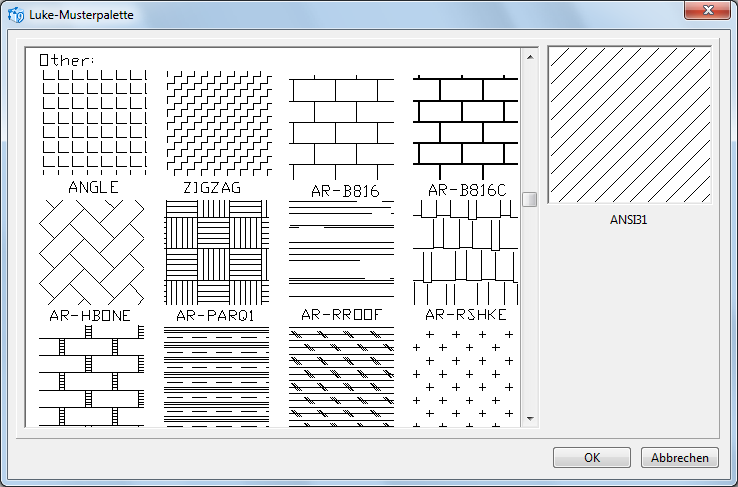Click the ANSI31 preview thumbnail
The image size is (738, 487).
pos(629,125)
